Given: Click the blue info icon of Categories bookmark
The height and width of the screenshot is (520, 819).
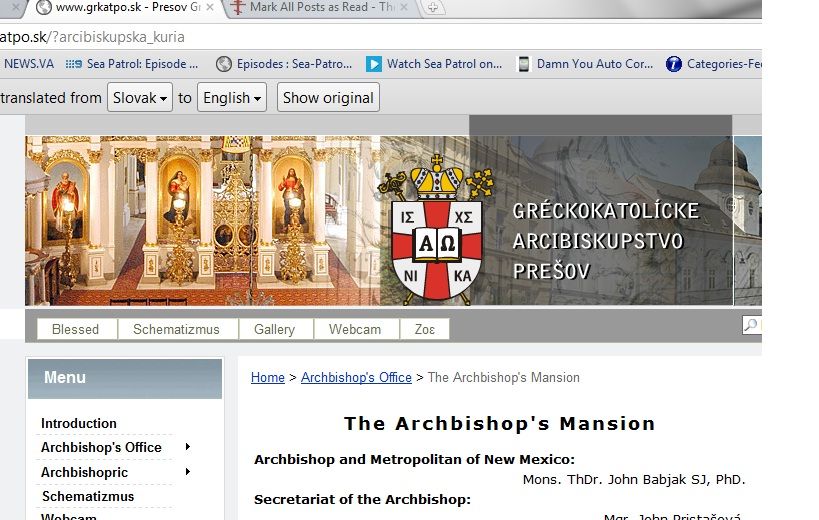Looking at the screenshot, I should [x=674, y=64].
